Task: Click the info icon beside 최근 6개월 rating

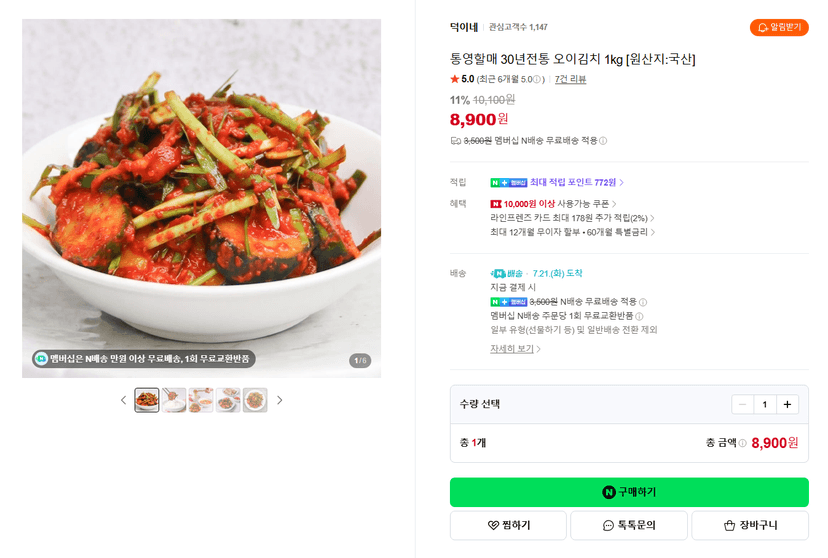Action: pos(537,80)
